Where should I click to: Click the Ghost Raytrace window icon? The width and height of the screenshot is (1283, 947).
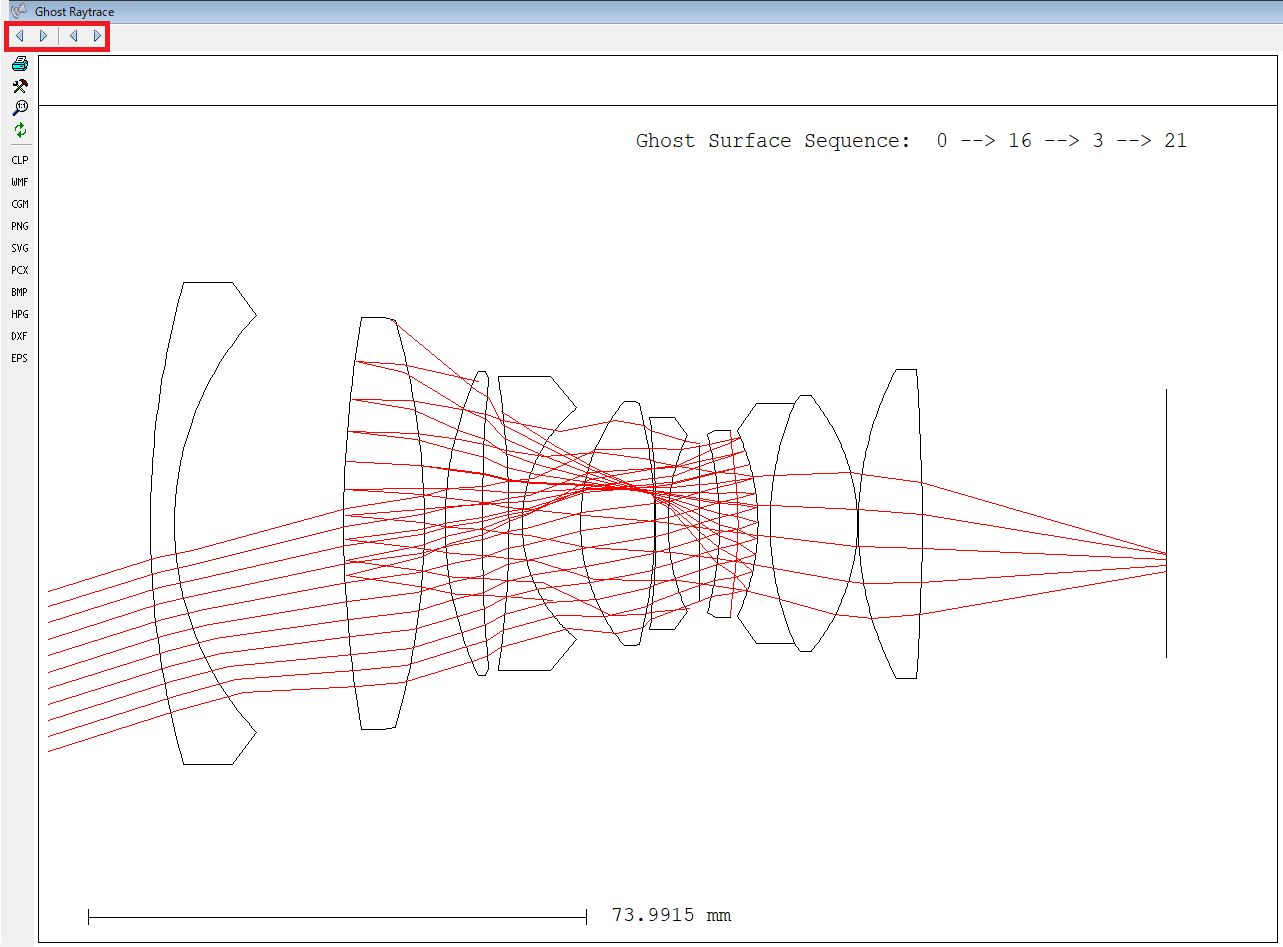click(18, 11)
